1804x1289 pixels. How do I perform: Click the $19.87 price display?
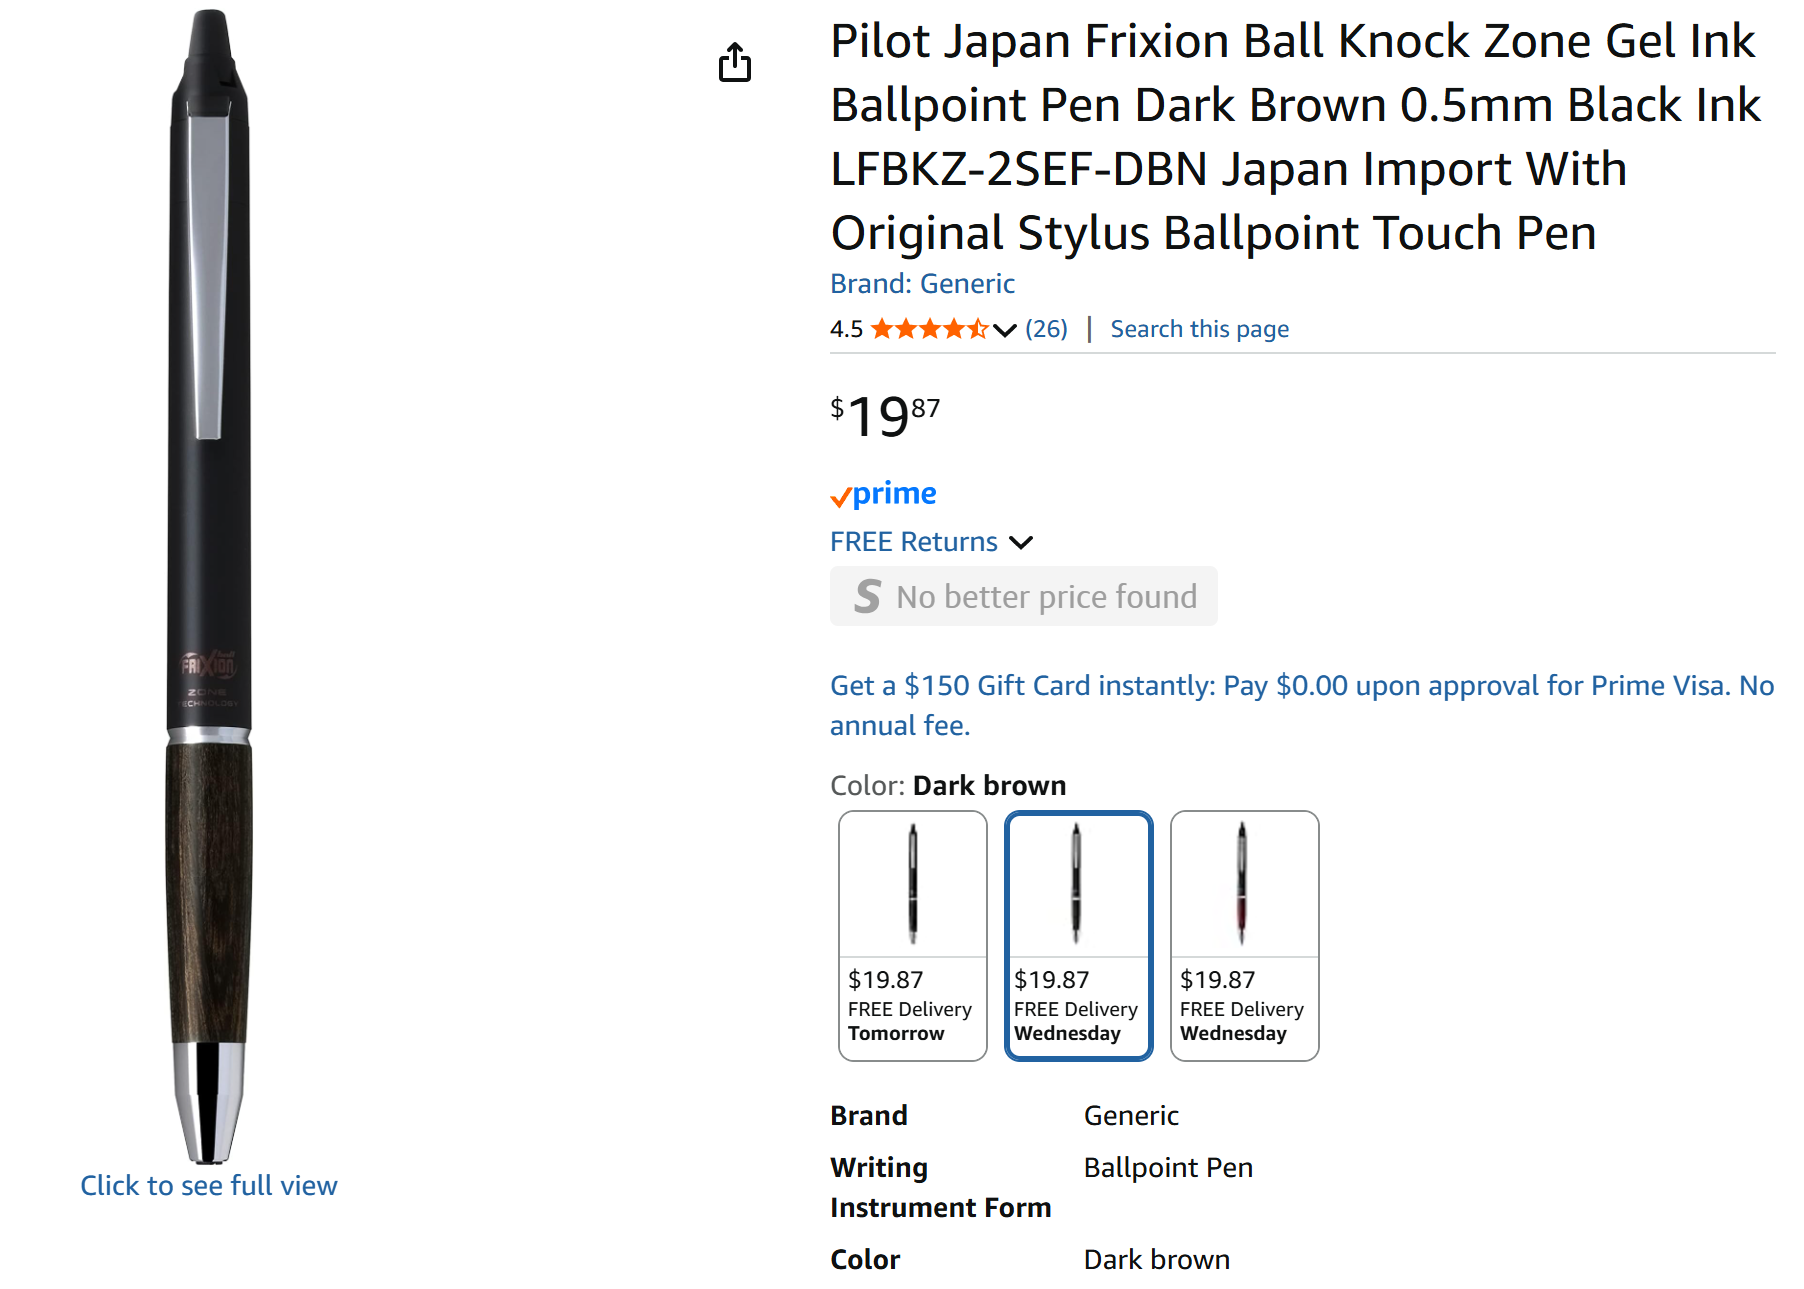pyautogui.click(x=885, y=416)
